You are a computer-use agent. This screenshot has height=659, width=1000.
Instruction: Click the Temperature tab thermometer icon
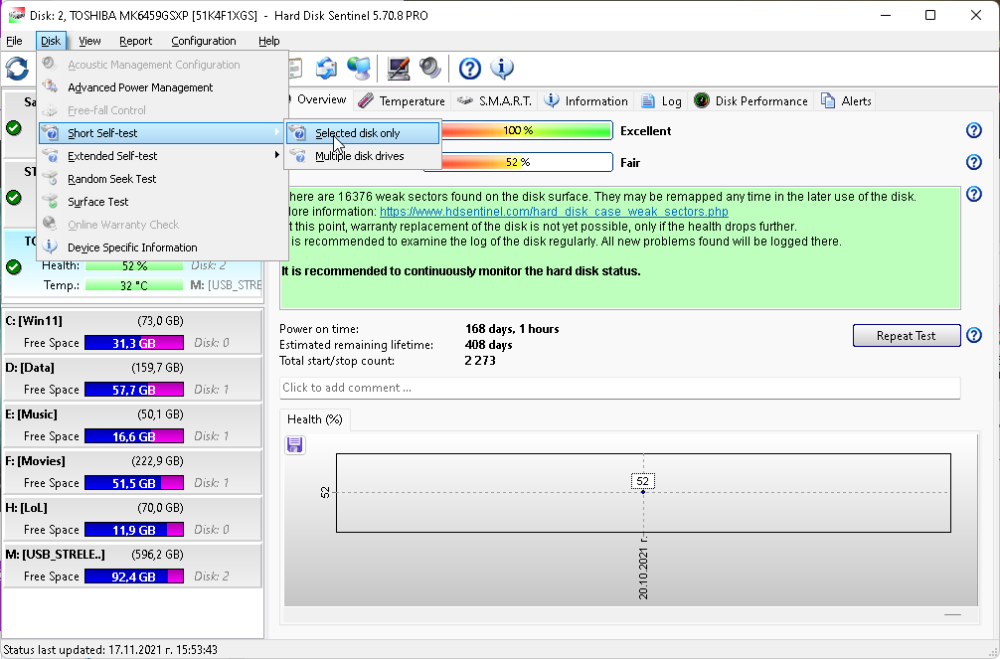click(366, 101)
